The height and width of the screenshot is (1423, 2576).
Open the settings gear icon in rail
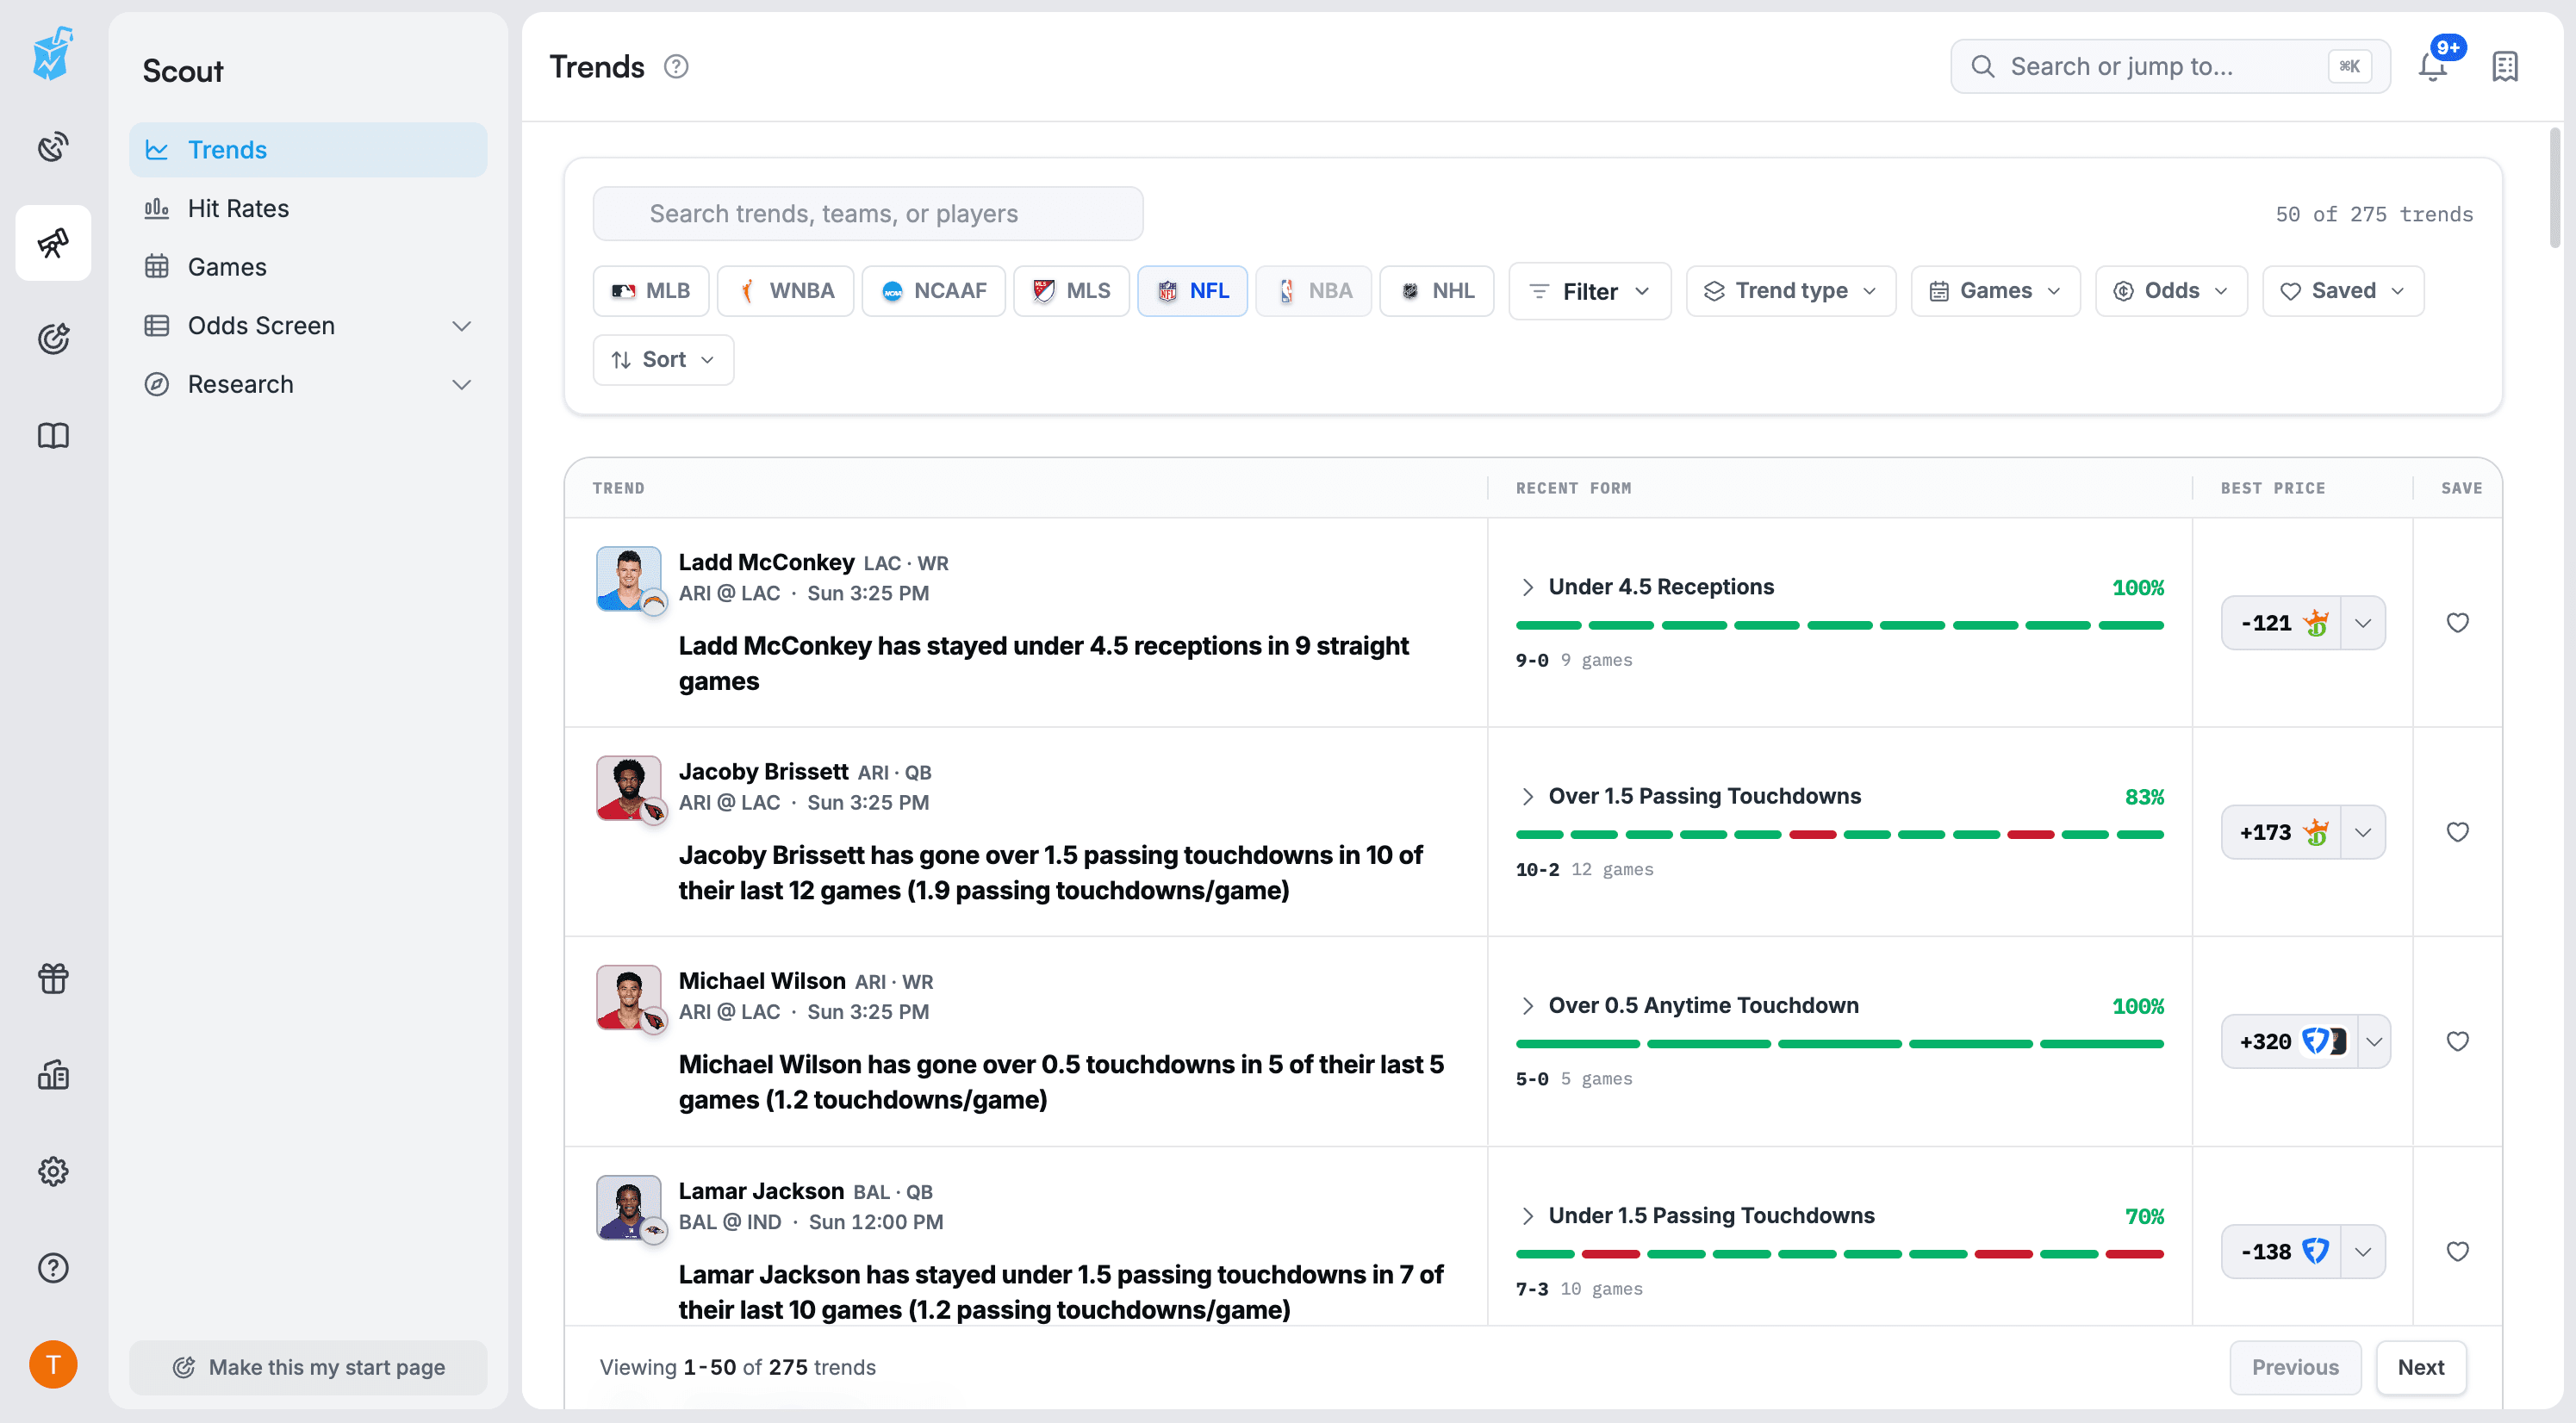tap(53, 1171)
